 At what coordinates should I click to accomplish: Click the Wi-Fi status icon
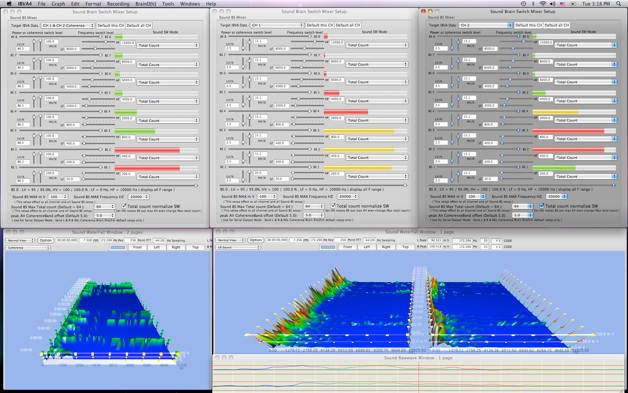tap(543, 4)
